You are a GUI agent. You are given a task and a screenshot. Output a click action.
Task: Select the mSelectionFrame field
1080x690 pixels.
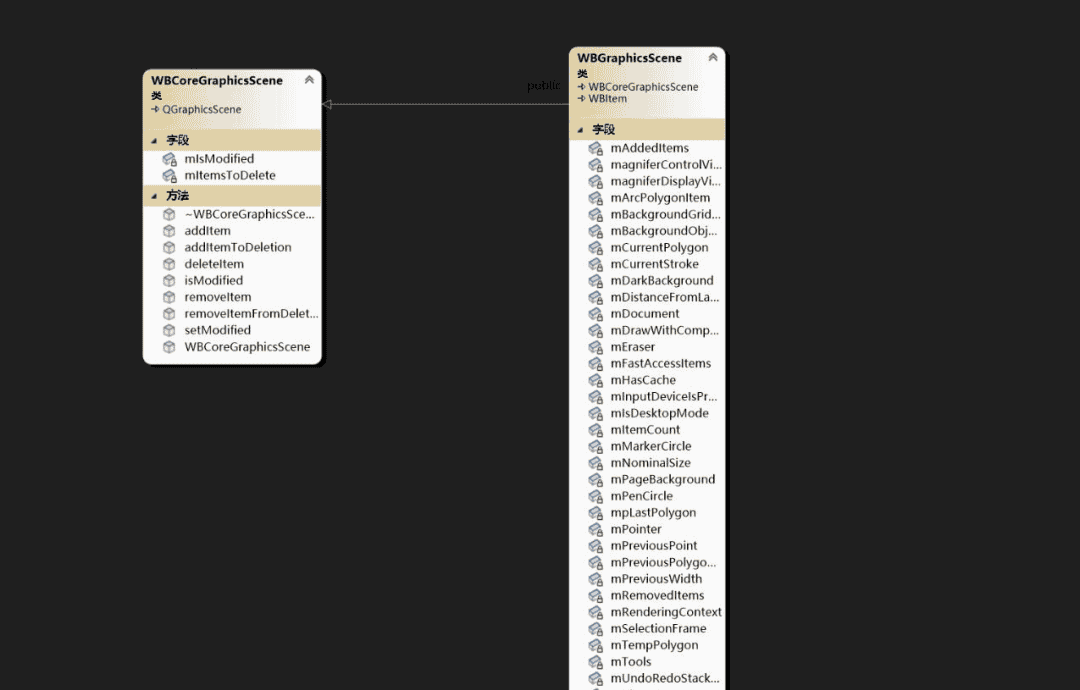pyautogui.click(x=658, y=628)
